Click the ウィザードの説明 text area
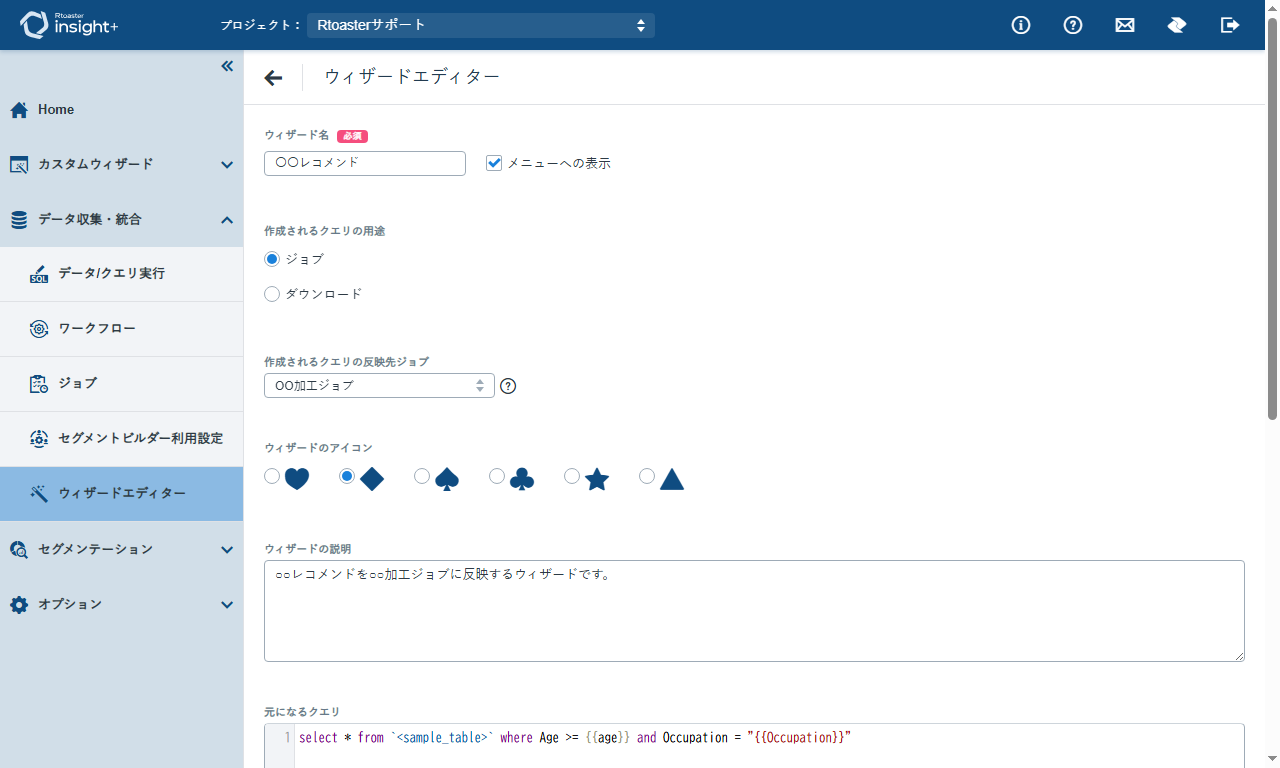Viewport: 1280px width, 768px height. coord(754,611)
